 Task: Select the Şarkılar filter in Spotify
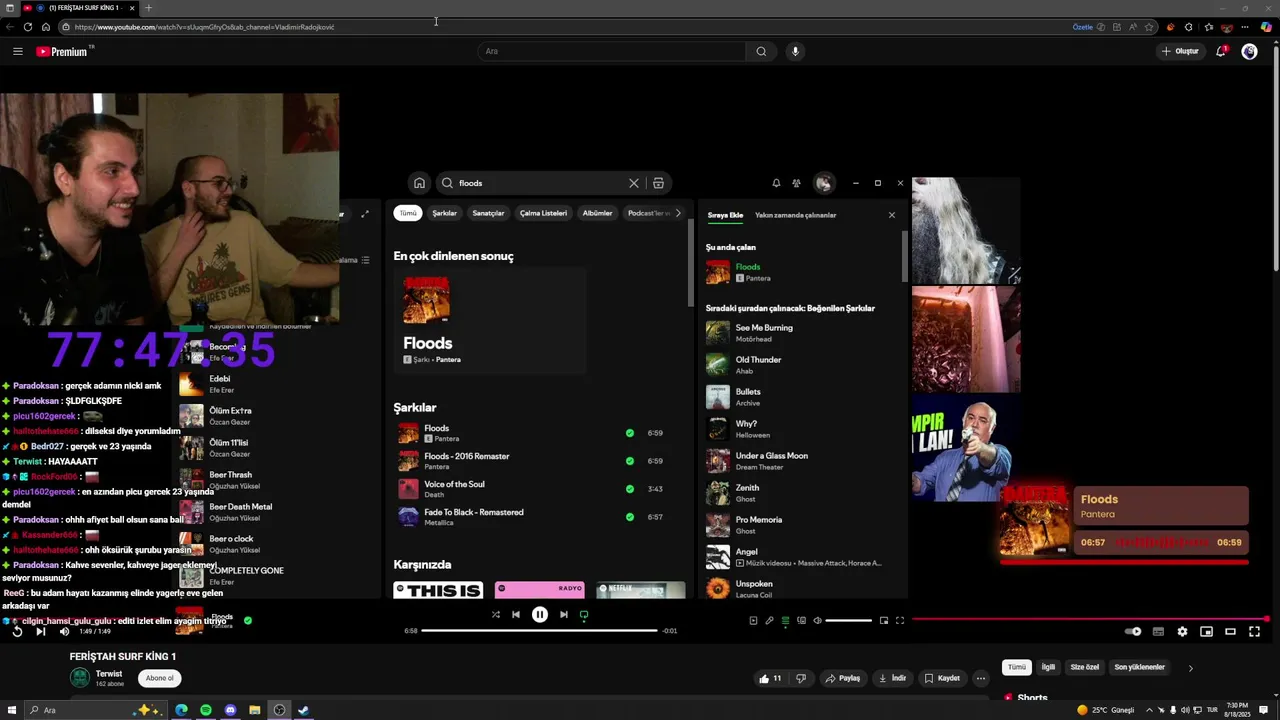(444, 213)
